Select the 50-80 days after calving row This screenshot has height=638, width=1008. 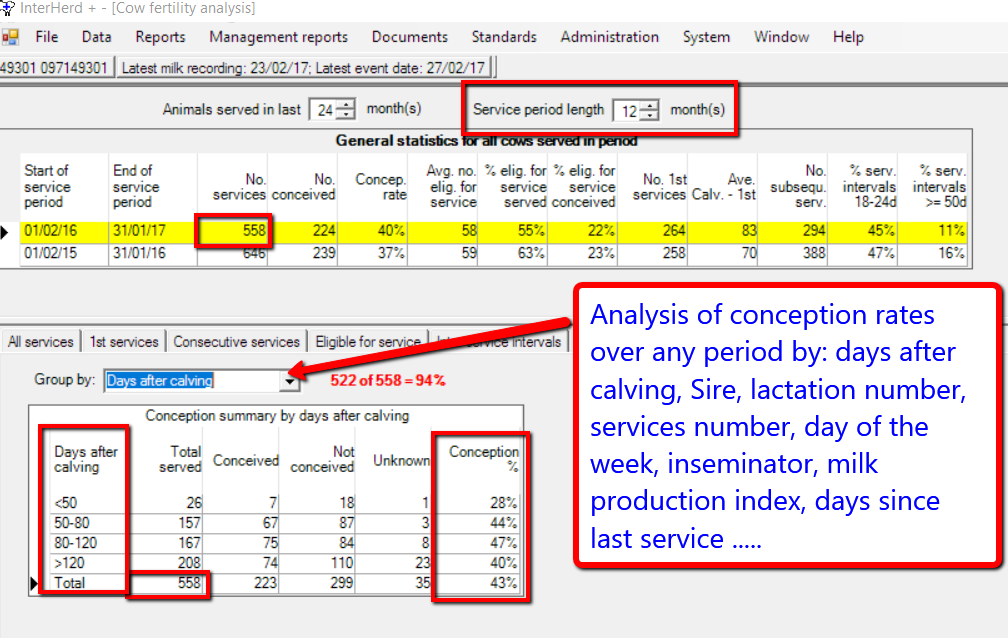click(286, 523)
